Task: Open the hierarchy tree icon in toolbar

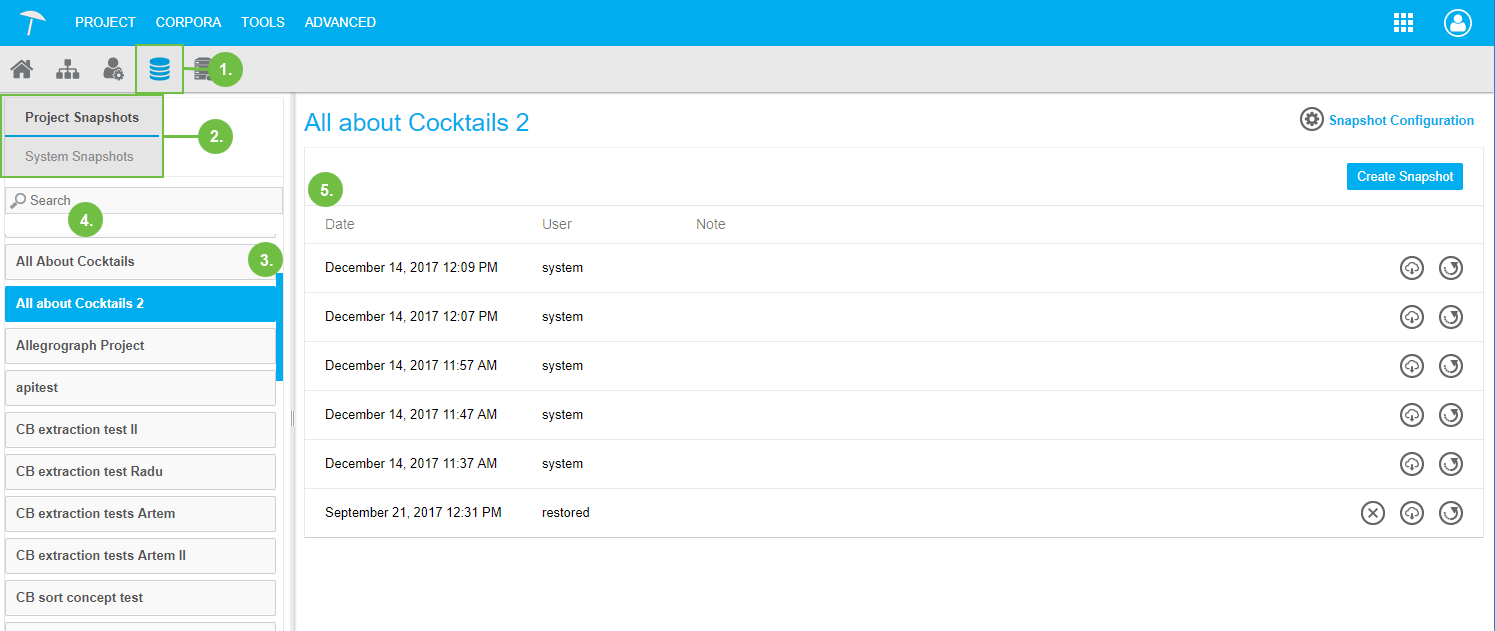Action: click(67, 69)
